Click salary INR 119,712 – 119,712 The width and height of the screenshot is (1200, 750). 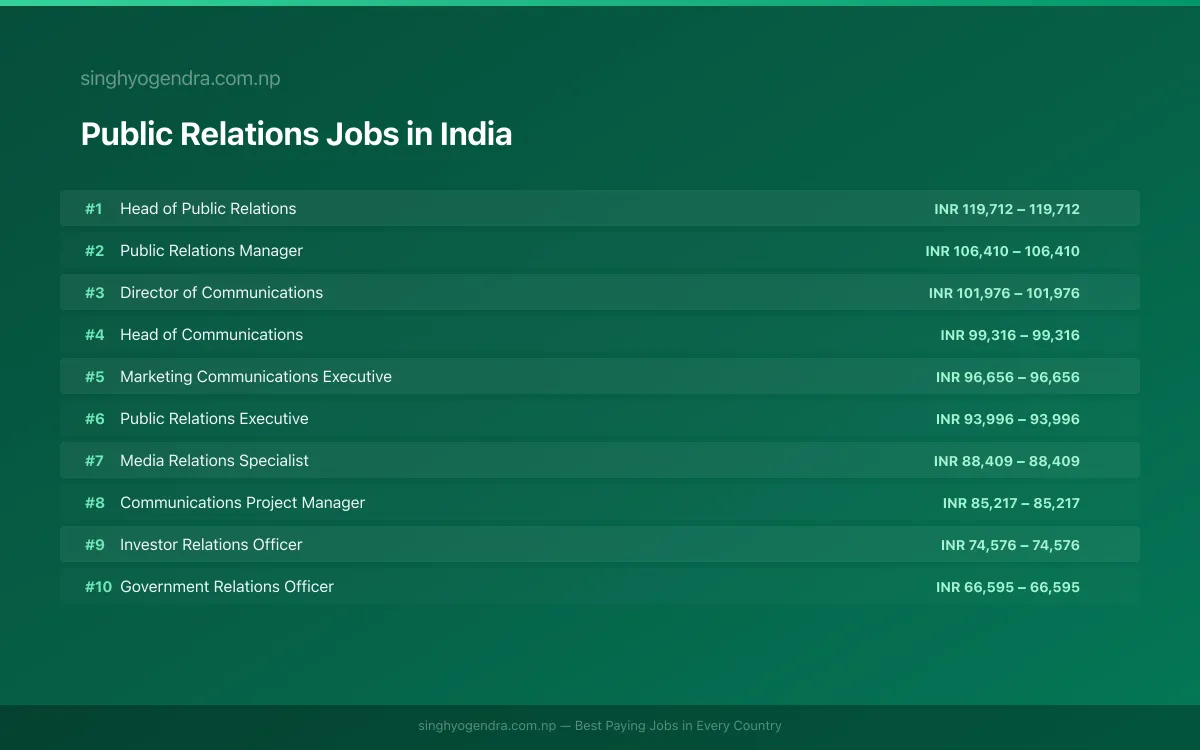1007,209
